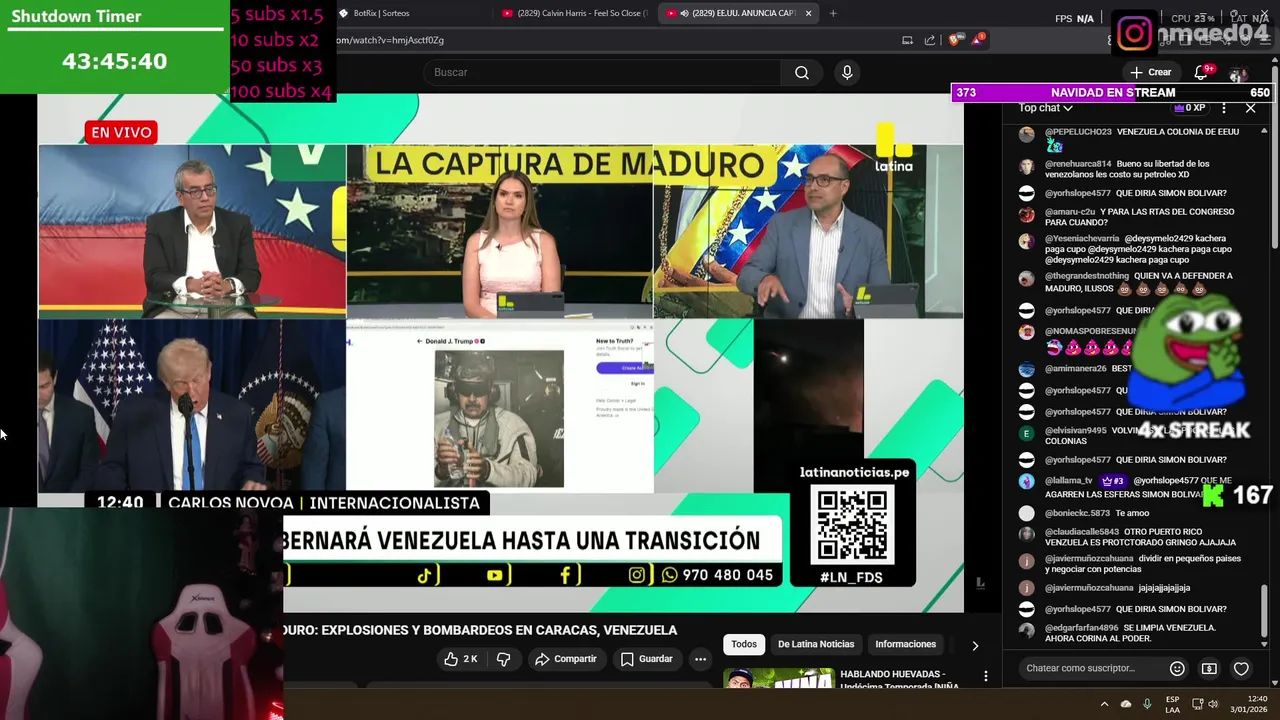The image size is (1280, 720).
Task: Open Brave Shields lion icon
Action: coord(955,40)
